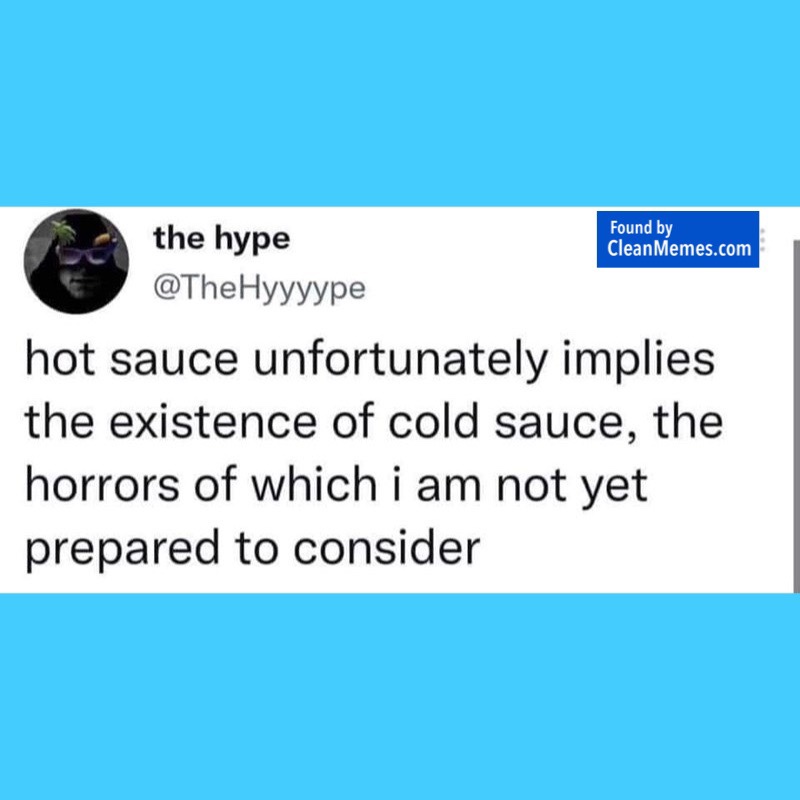The width and height of the screenshot is (800, 800).
Task: Click the word "prepared" on the last line
Action: click(122, 550)
